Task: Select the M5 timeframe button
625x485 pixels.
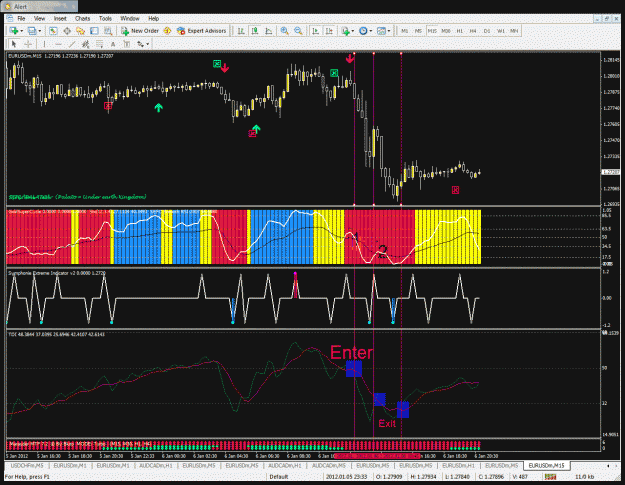Action: tap(418, 31)
